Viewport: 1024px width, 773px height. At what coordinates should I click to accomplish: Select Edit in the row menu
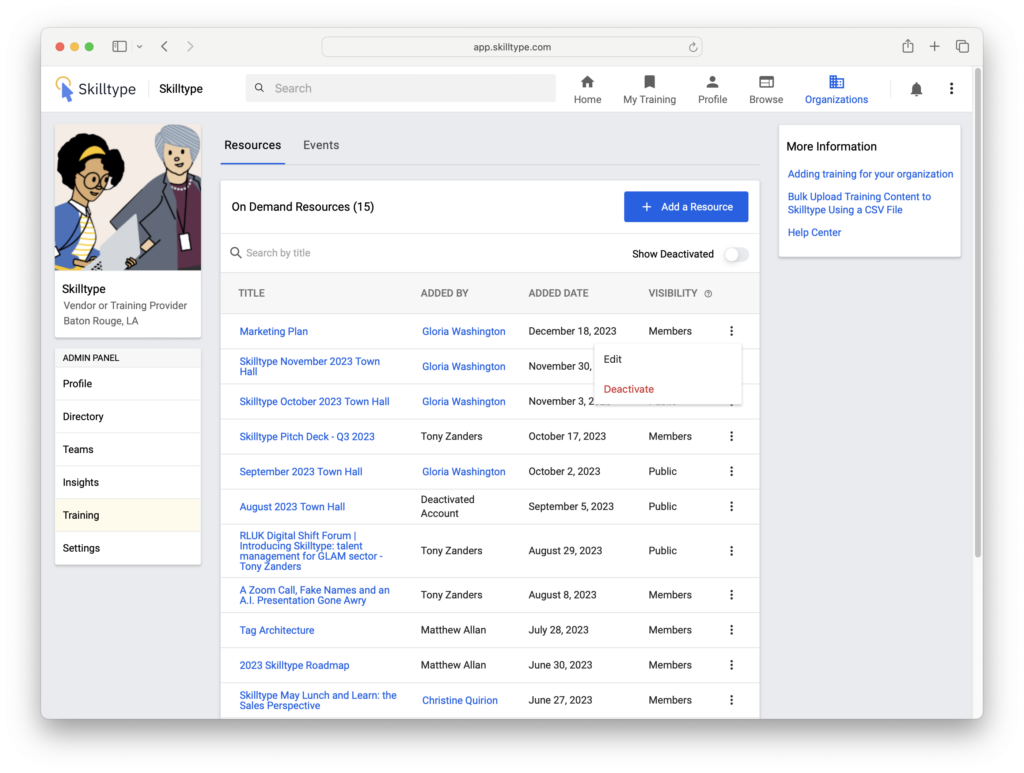[613, 359]
